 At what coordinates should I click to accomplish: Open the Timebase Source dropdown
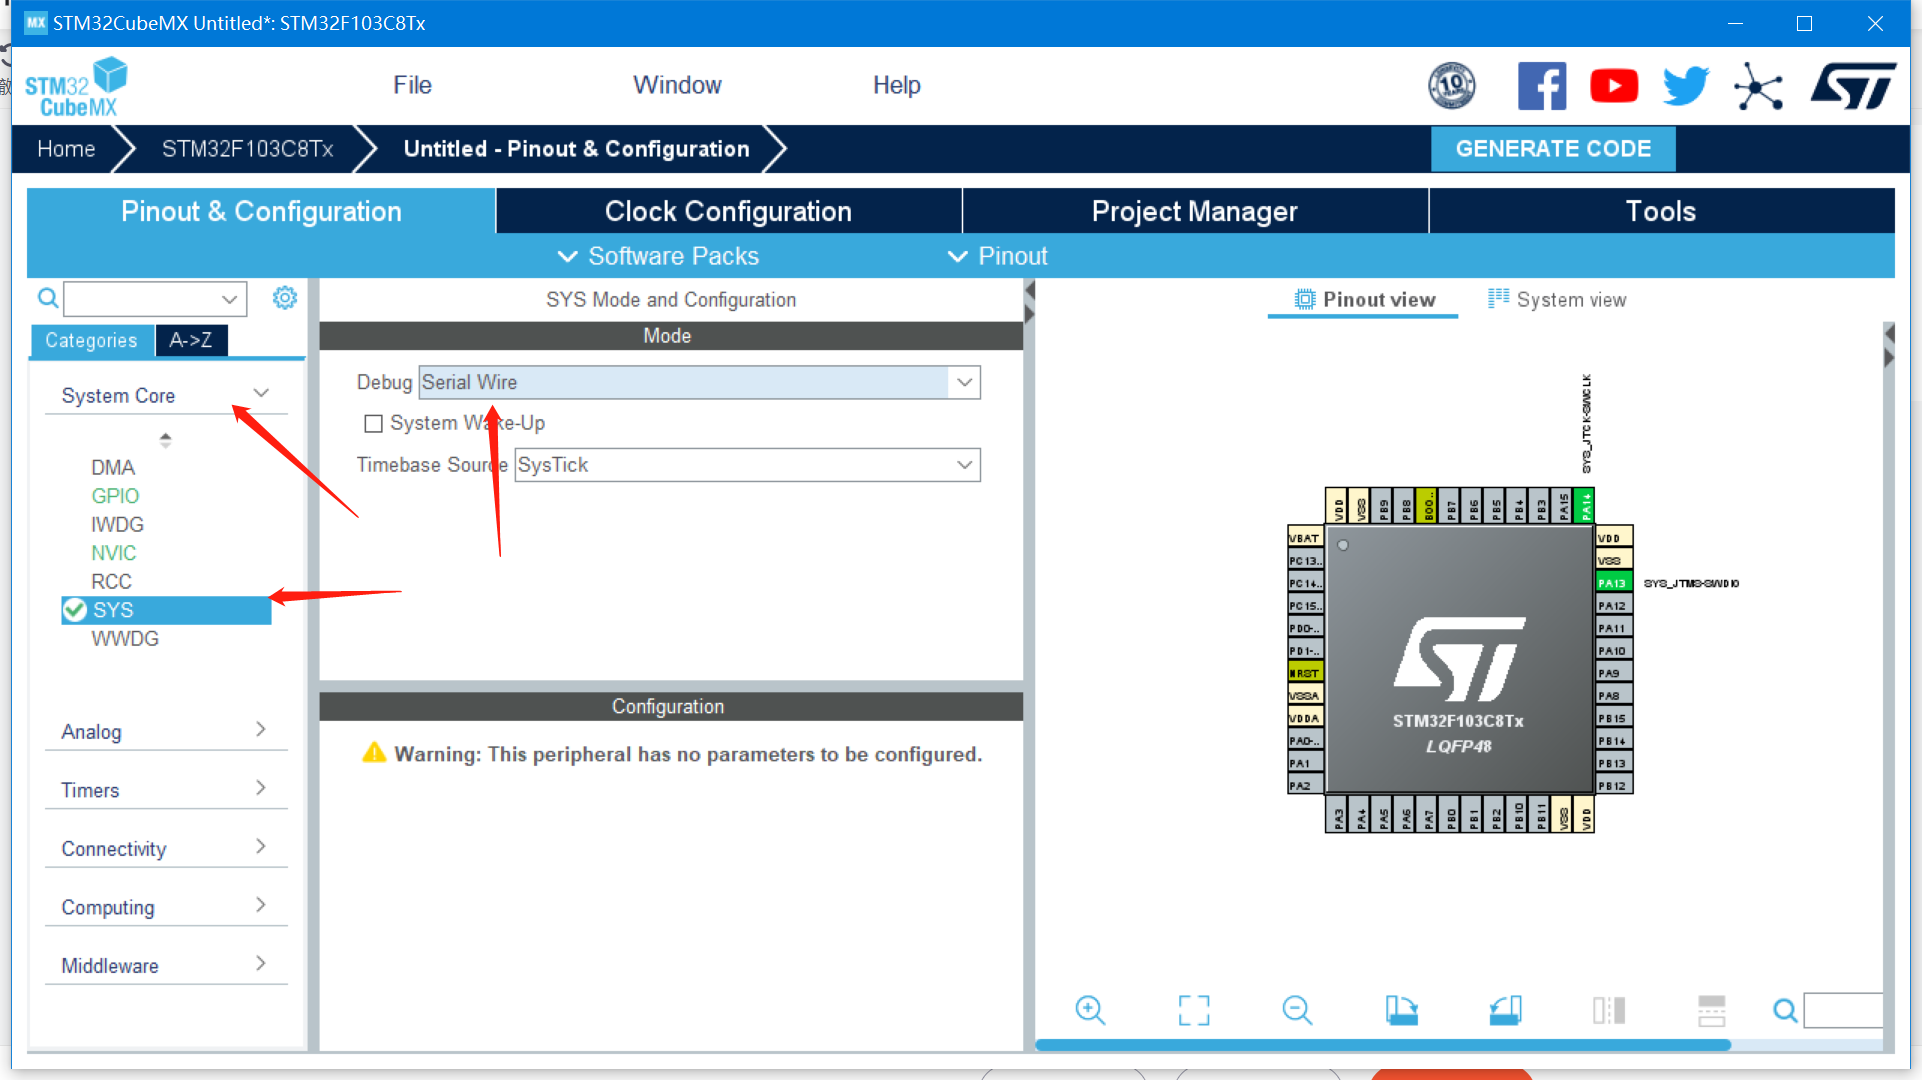(963, 464)
